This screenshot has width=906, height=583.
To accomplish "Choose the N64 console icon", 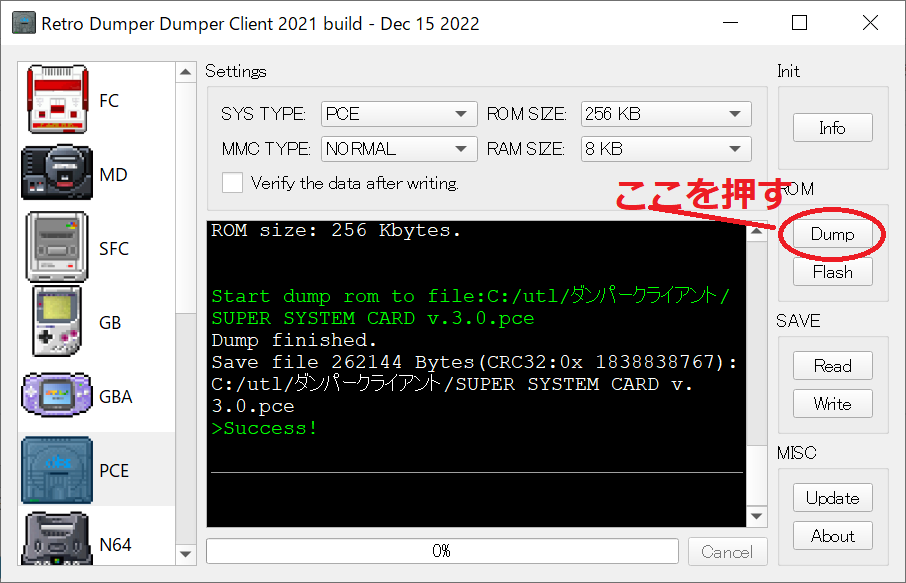I will pyautogui.click(x=57, y=539).
